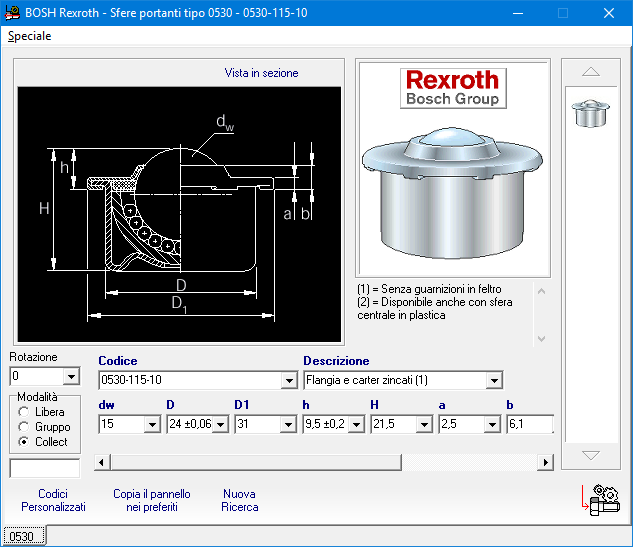Expand the D1 value dropdown
This screenshot has width=633, height=547.
point(288,424)
